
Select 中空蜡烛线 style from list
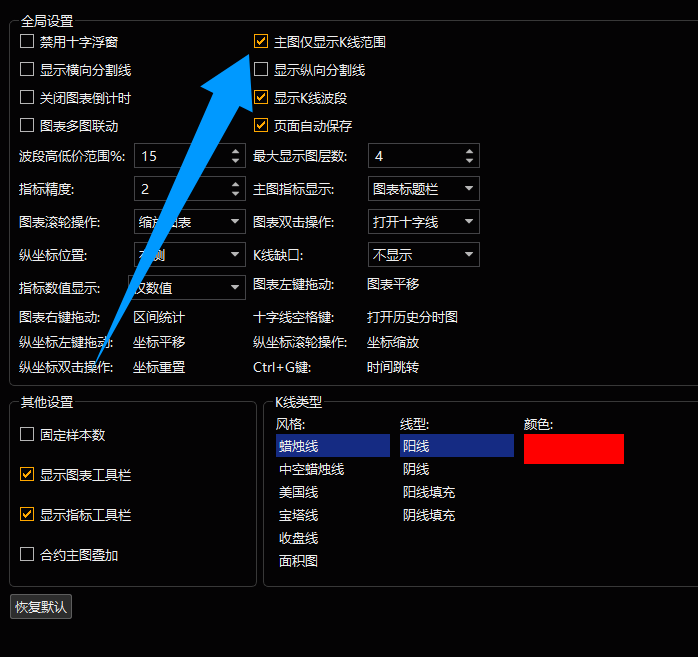coord(312,469)
